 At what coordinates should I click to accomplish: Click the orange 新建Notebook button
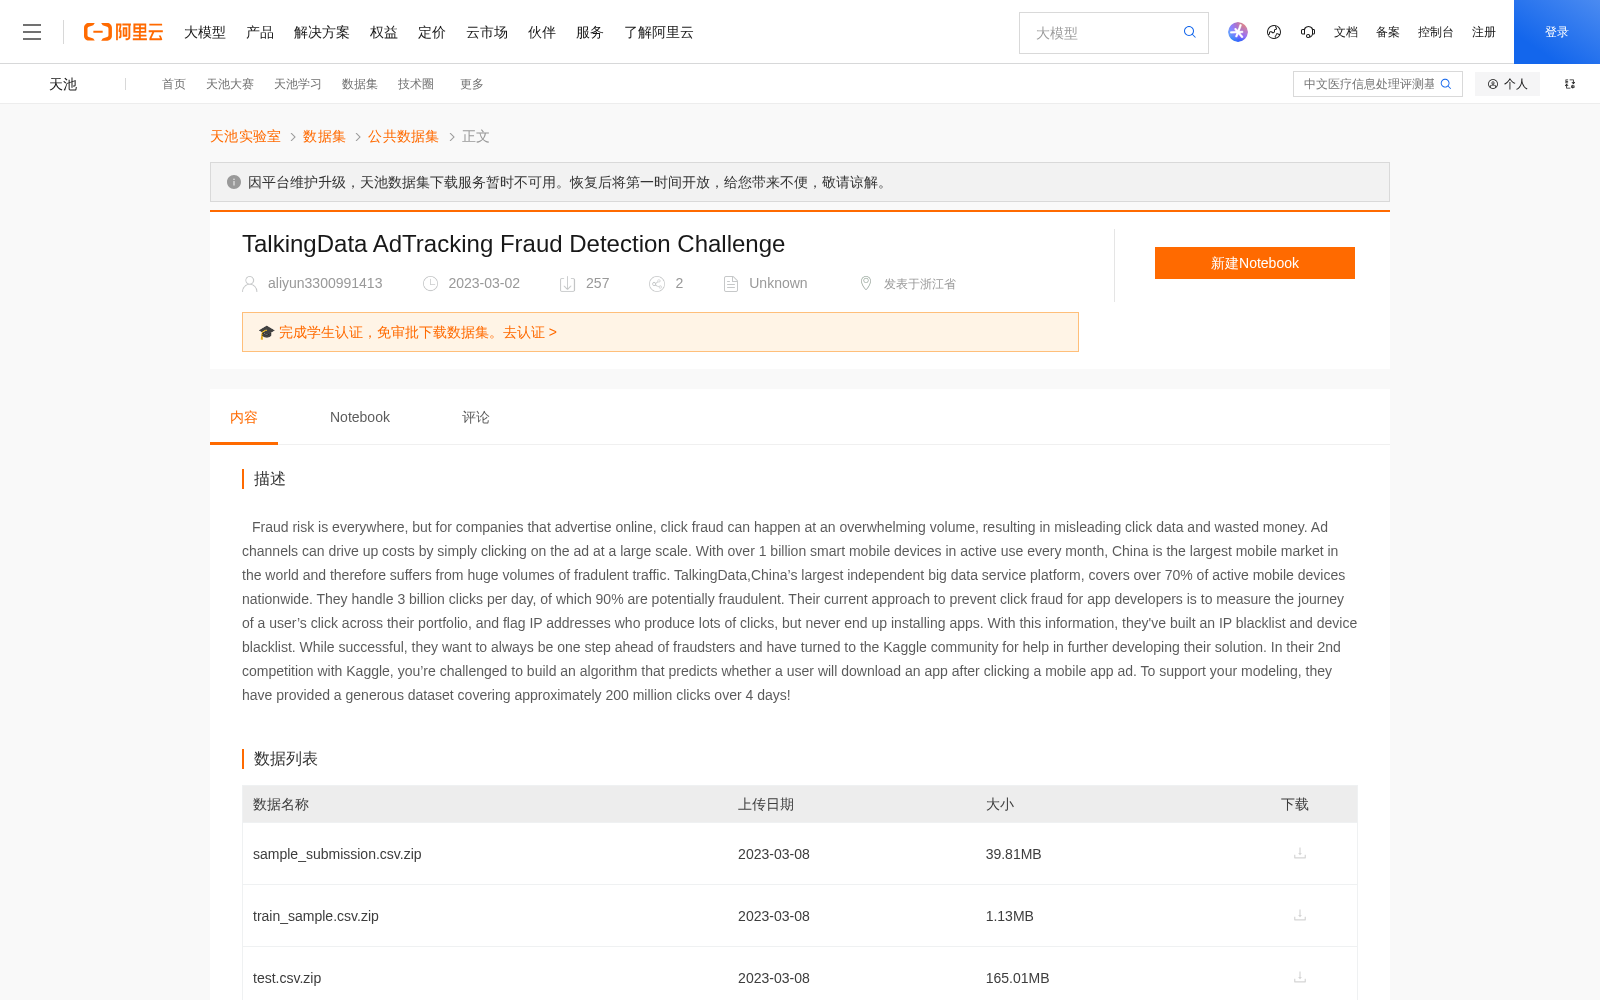click(1255, 263)
